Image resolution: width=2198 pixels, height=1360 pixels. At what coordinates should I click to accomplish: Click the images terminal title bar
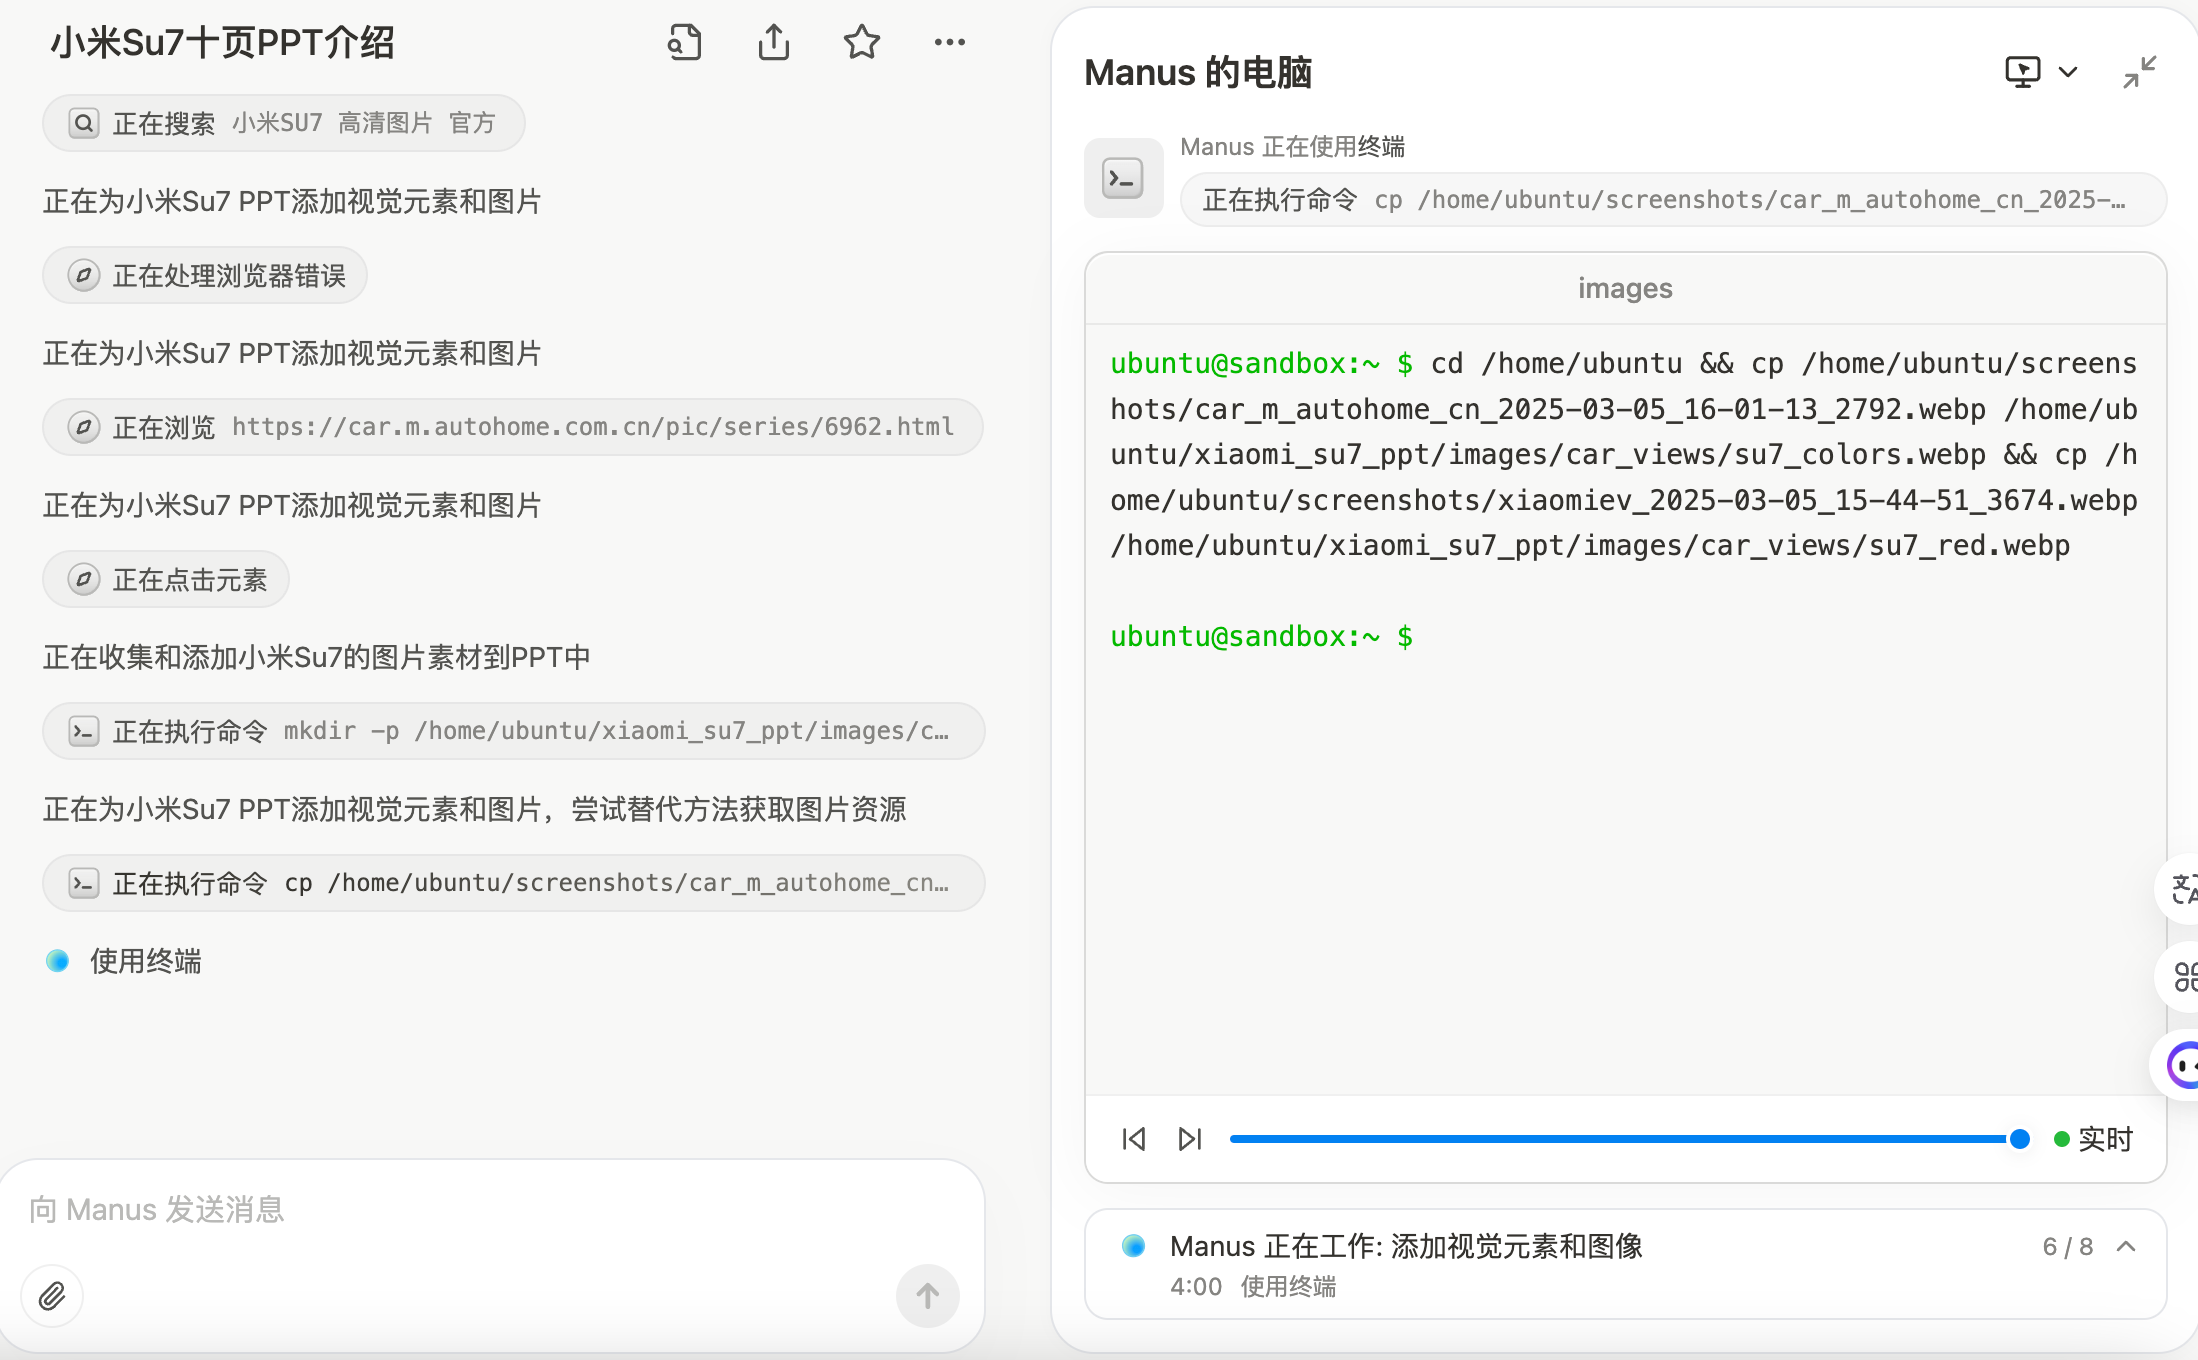1625,289
